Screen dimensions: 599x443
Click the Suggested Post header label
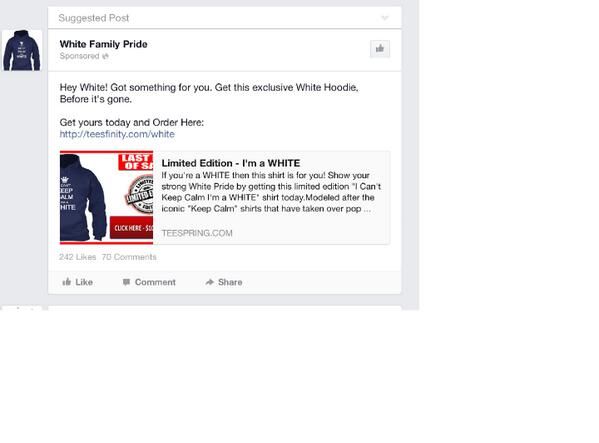click(94, 18)
